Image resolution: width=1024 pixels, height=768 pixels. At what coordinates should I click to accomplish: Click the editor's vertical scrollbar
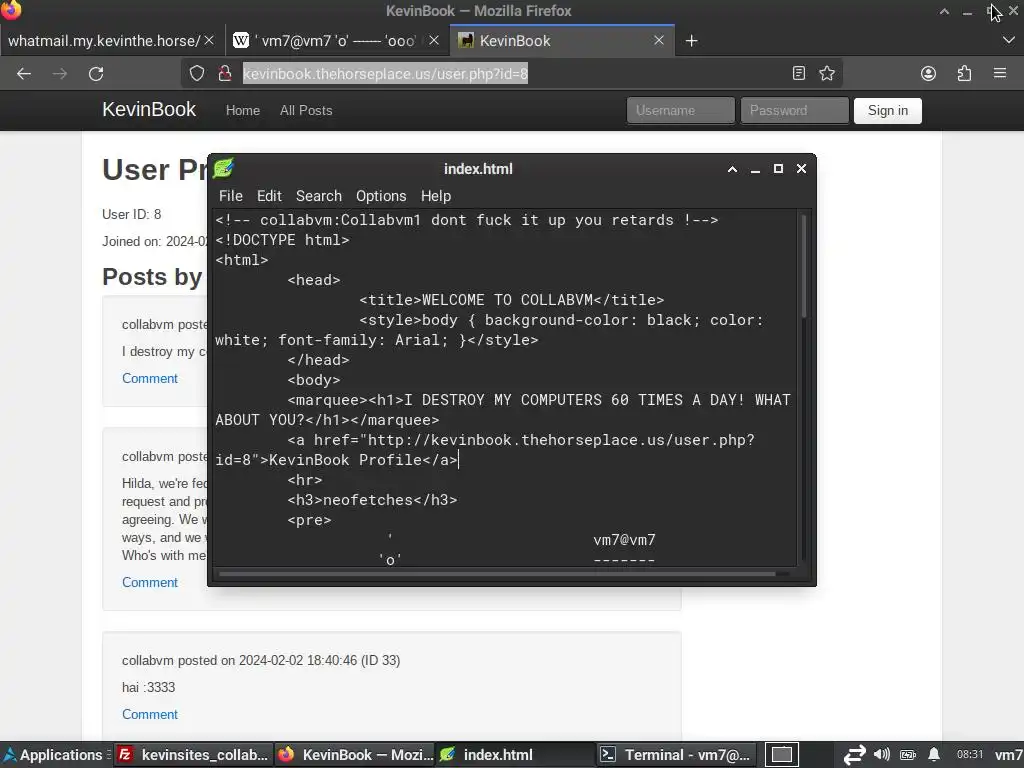pos(803,268)
